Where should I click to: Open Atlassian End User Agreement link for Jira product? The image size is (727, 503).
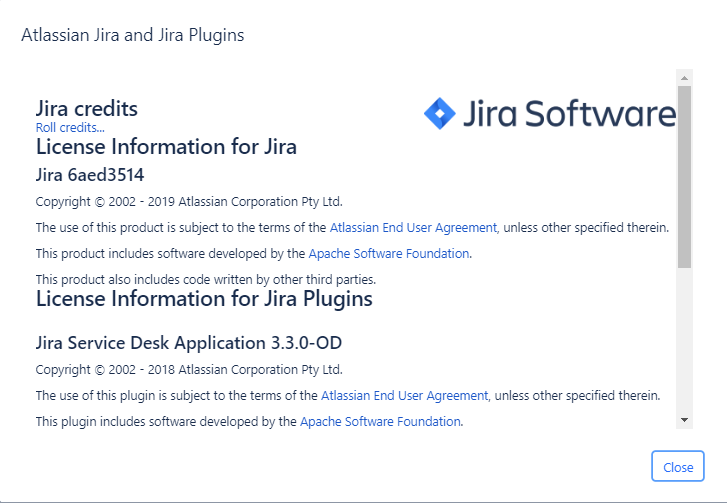[413, 228]
